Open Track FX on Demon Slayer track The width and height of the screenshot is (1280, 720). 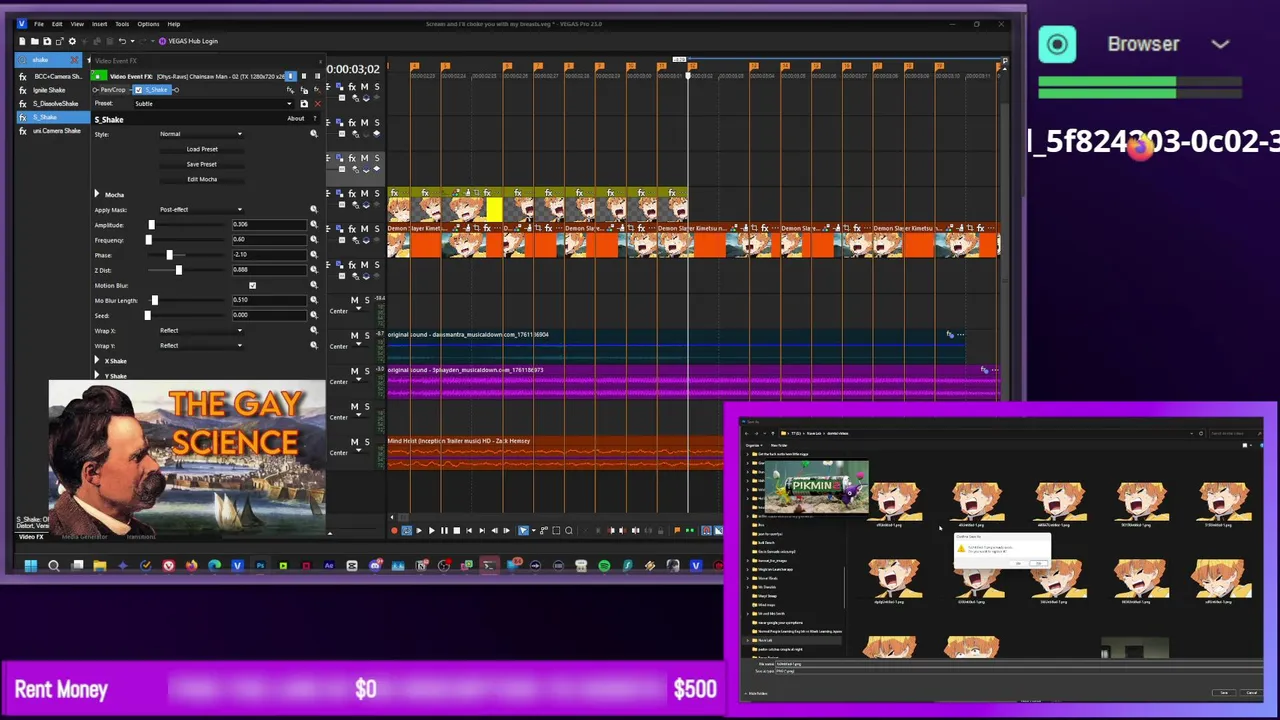[x=352, y=228]
